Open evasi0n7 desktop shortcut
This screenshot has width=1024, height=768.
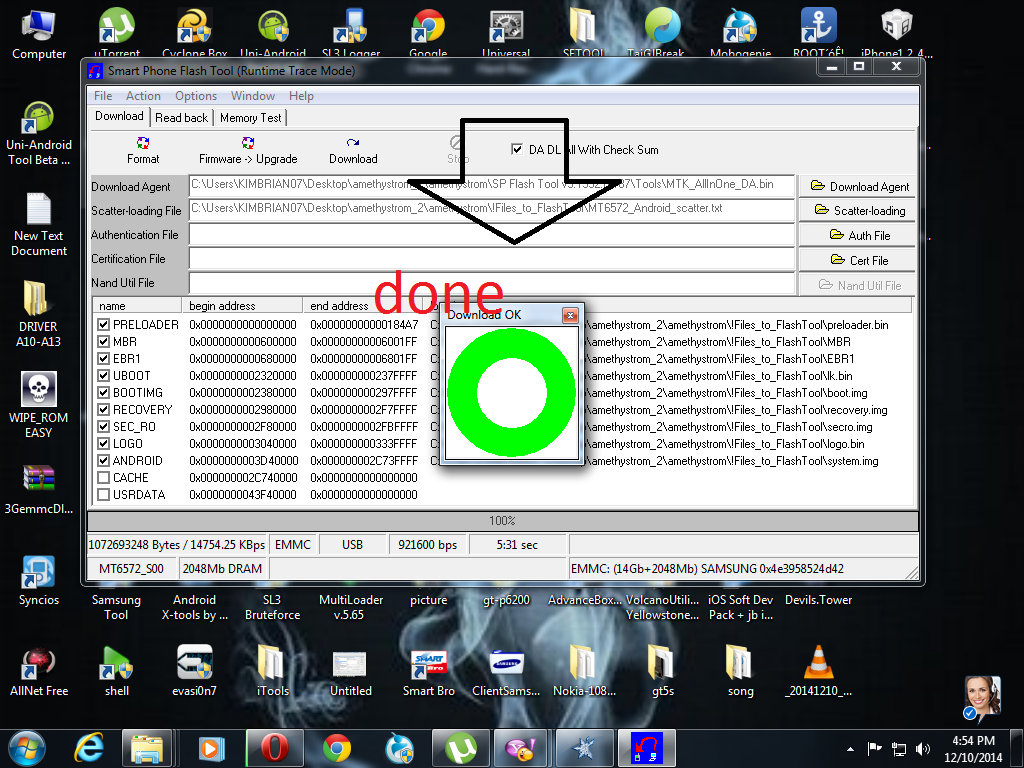(194, 663)
